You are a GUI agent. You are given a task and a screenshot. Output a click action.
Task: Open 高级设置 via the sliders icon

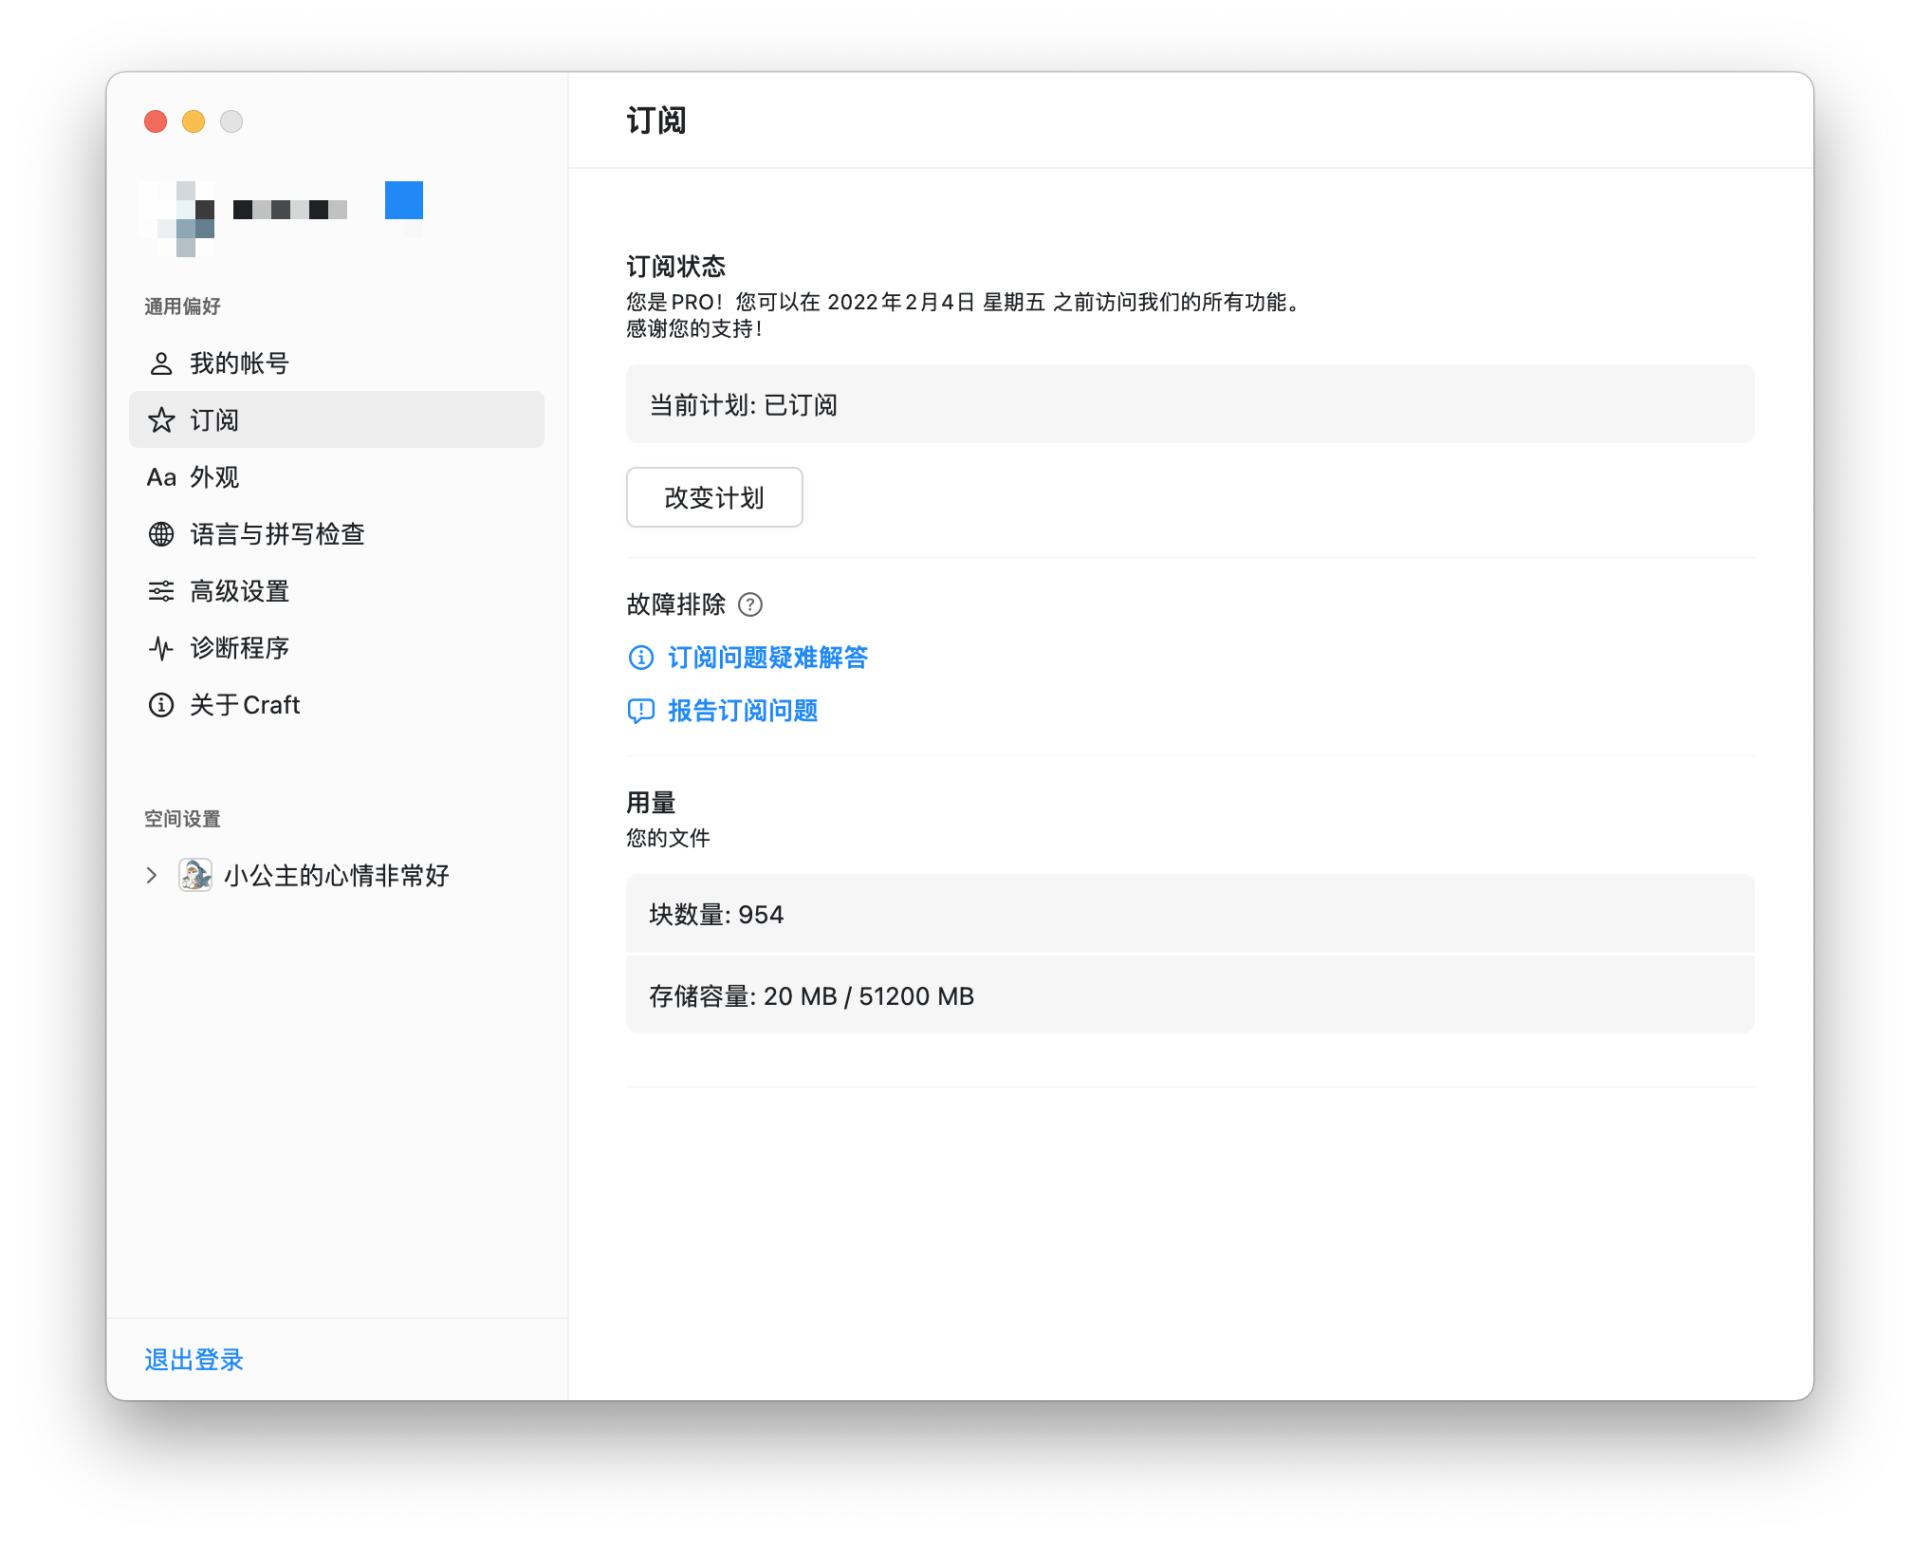point(162,591)
